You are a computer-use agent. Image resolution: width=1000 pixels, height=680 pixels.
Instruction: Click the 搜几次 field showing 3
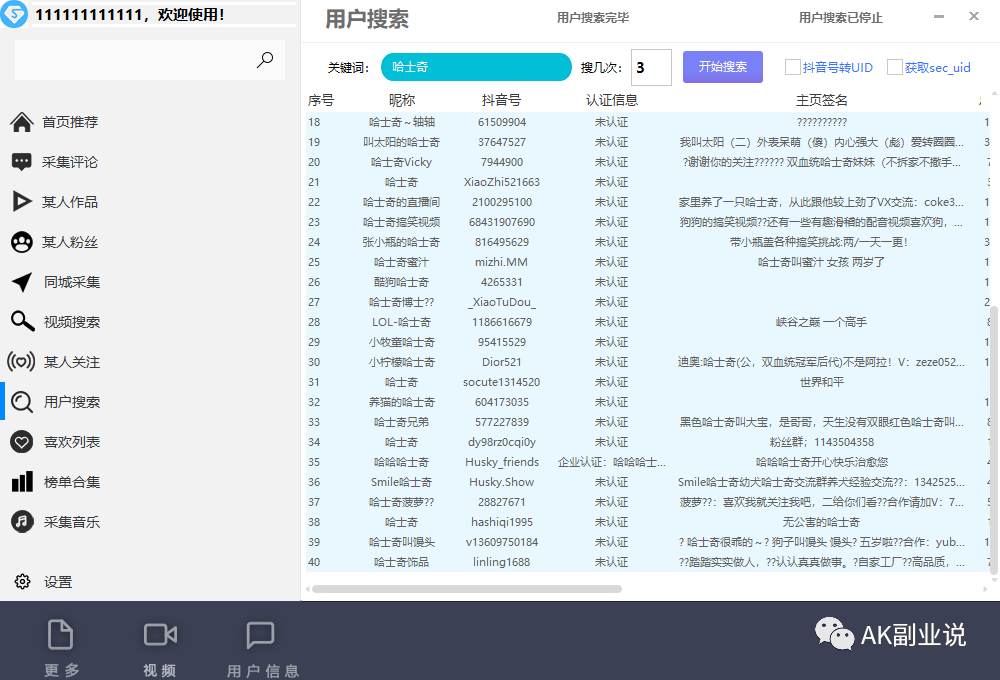click(x=651, y=67)
